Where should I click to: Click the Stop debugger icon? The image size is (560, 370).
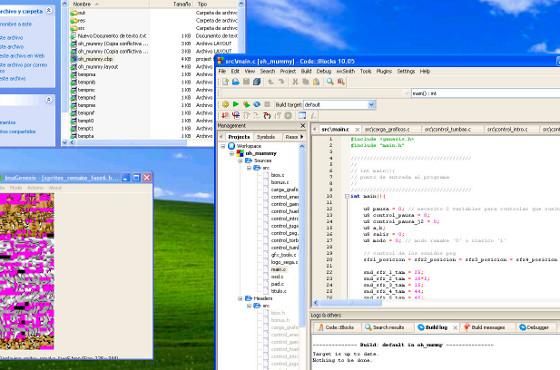tap(288, 115)
